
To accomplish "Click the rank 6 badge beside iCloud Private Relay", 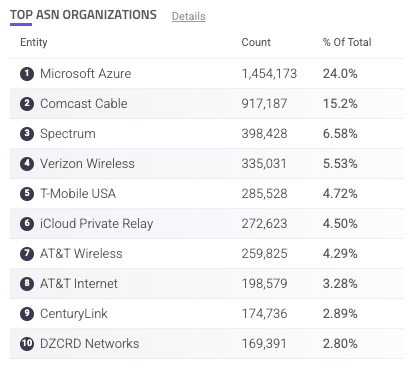I will click(x=27, y=224).
